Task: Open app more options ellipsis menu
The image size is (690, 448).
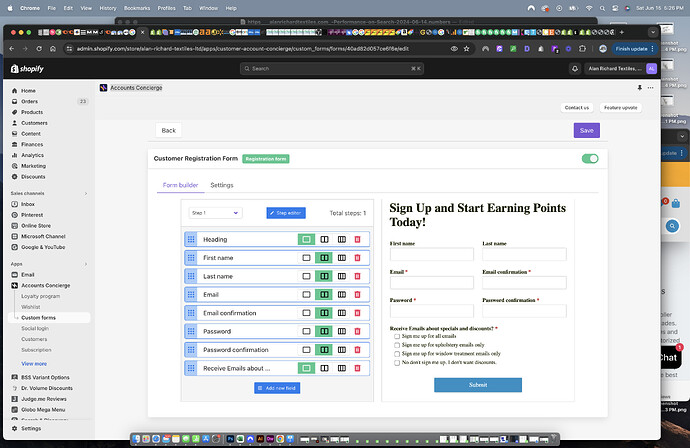Action: [x=650, y=88]
